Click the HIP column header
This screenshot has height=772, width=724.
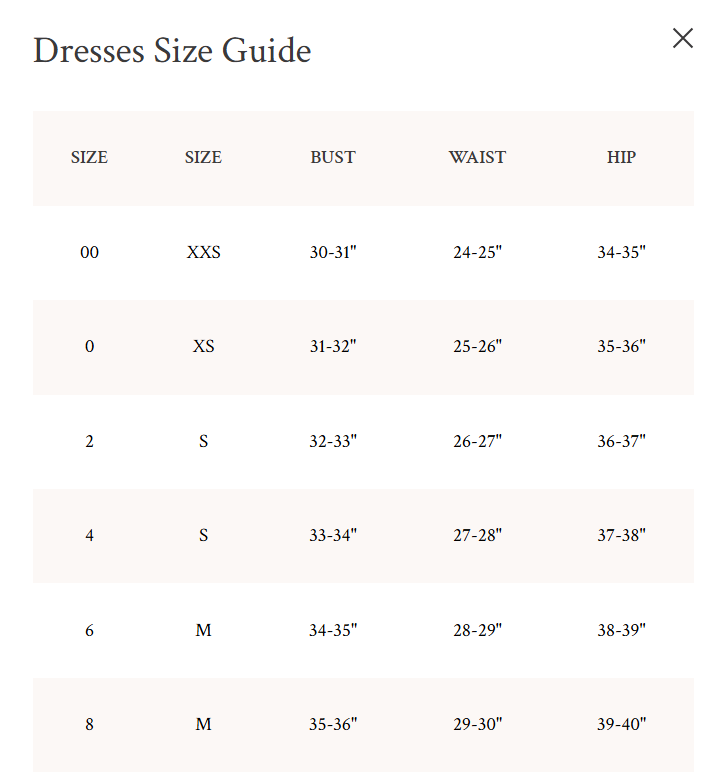click(621, 157)
